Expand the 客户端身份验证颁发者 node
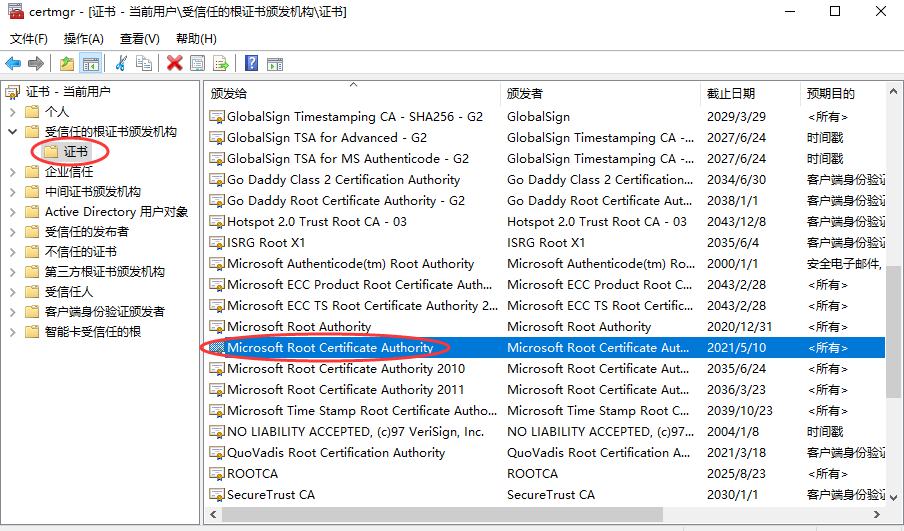904x531 pixels. [13, 312]
